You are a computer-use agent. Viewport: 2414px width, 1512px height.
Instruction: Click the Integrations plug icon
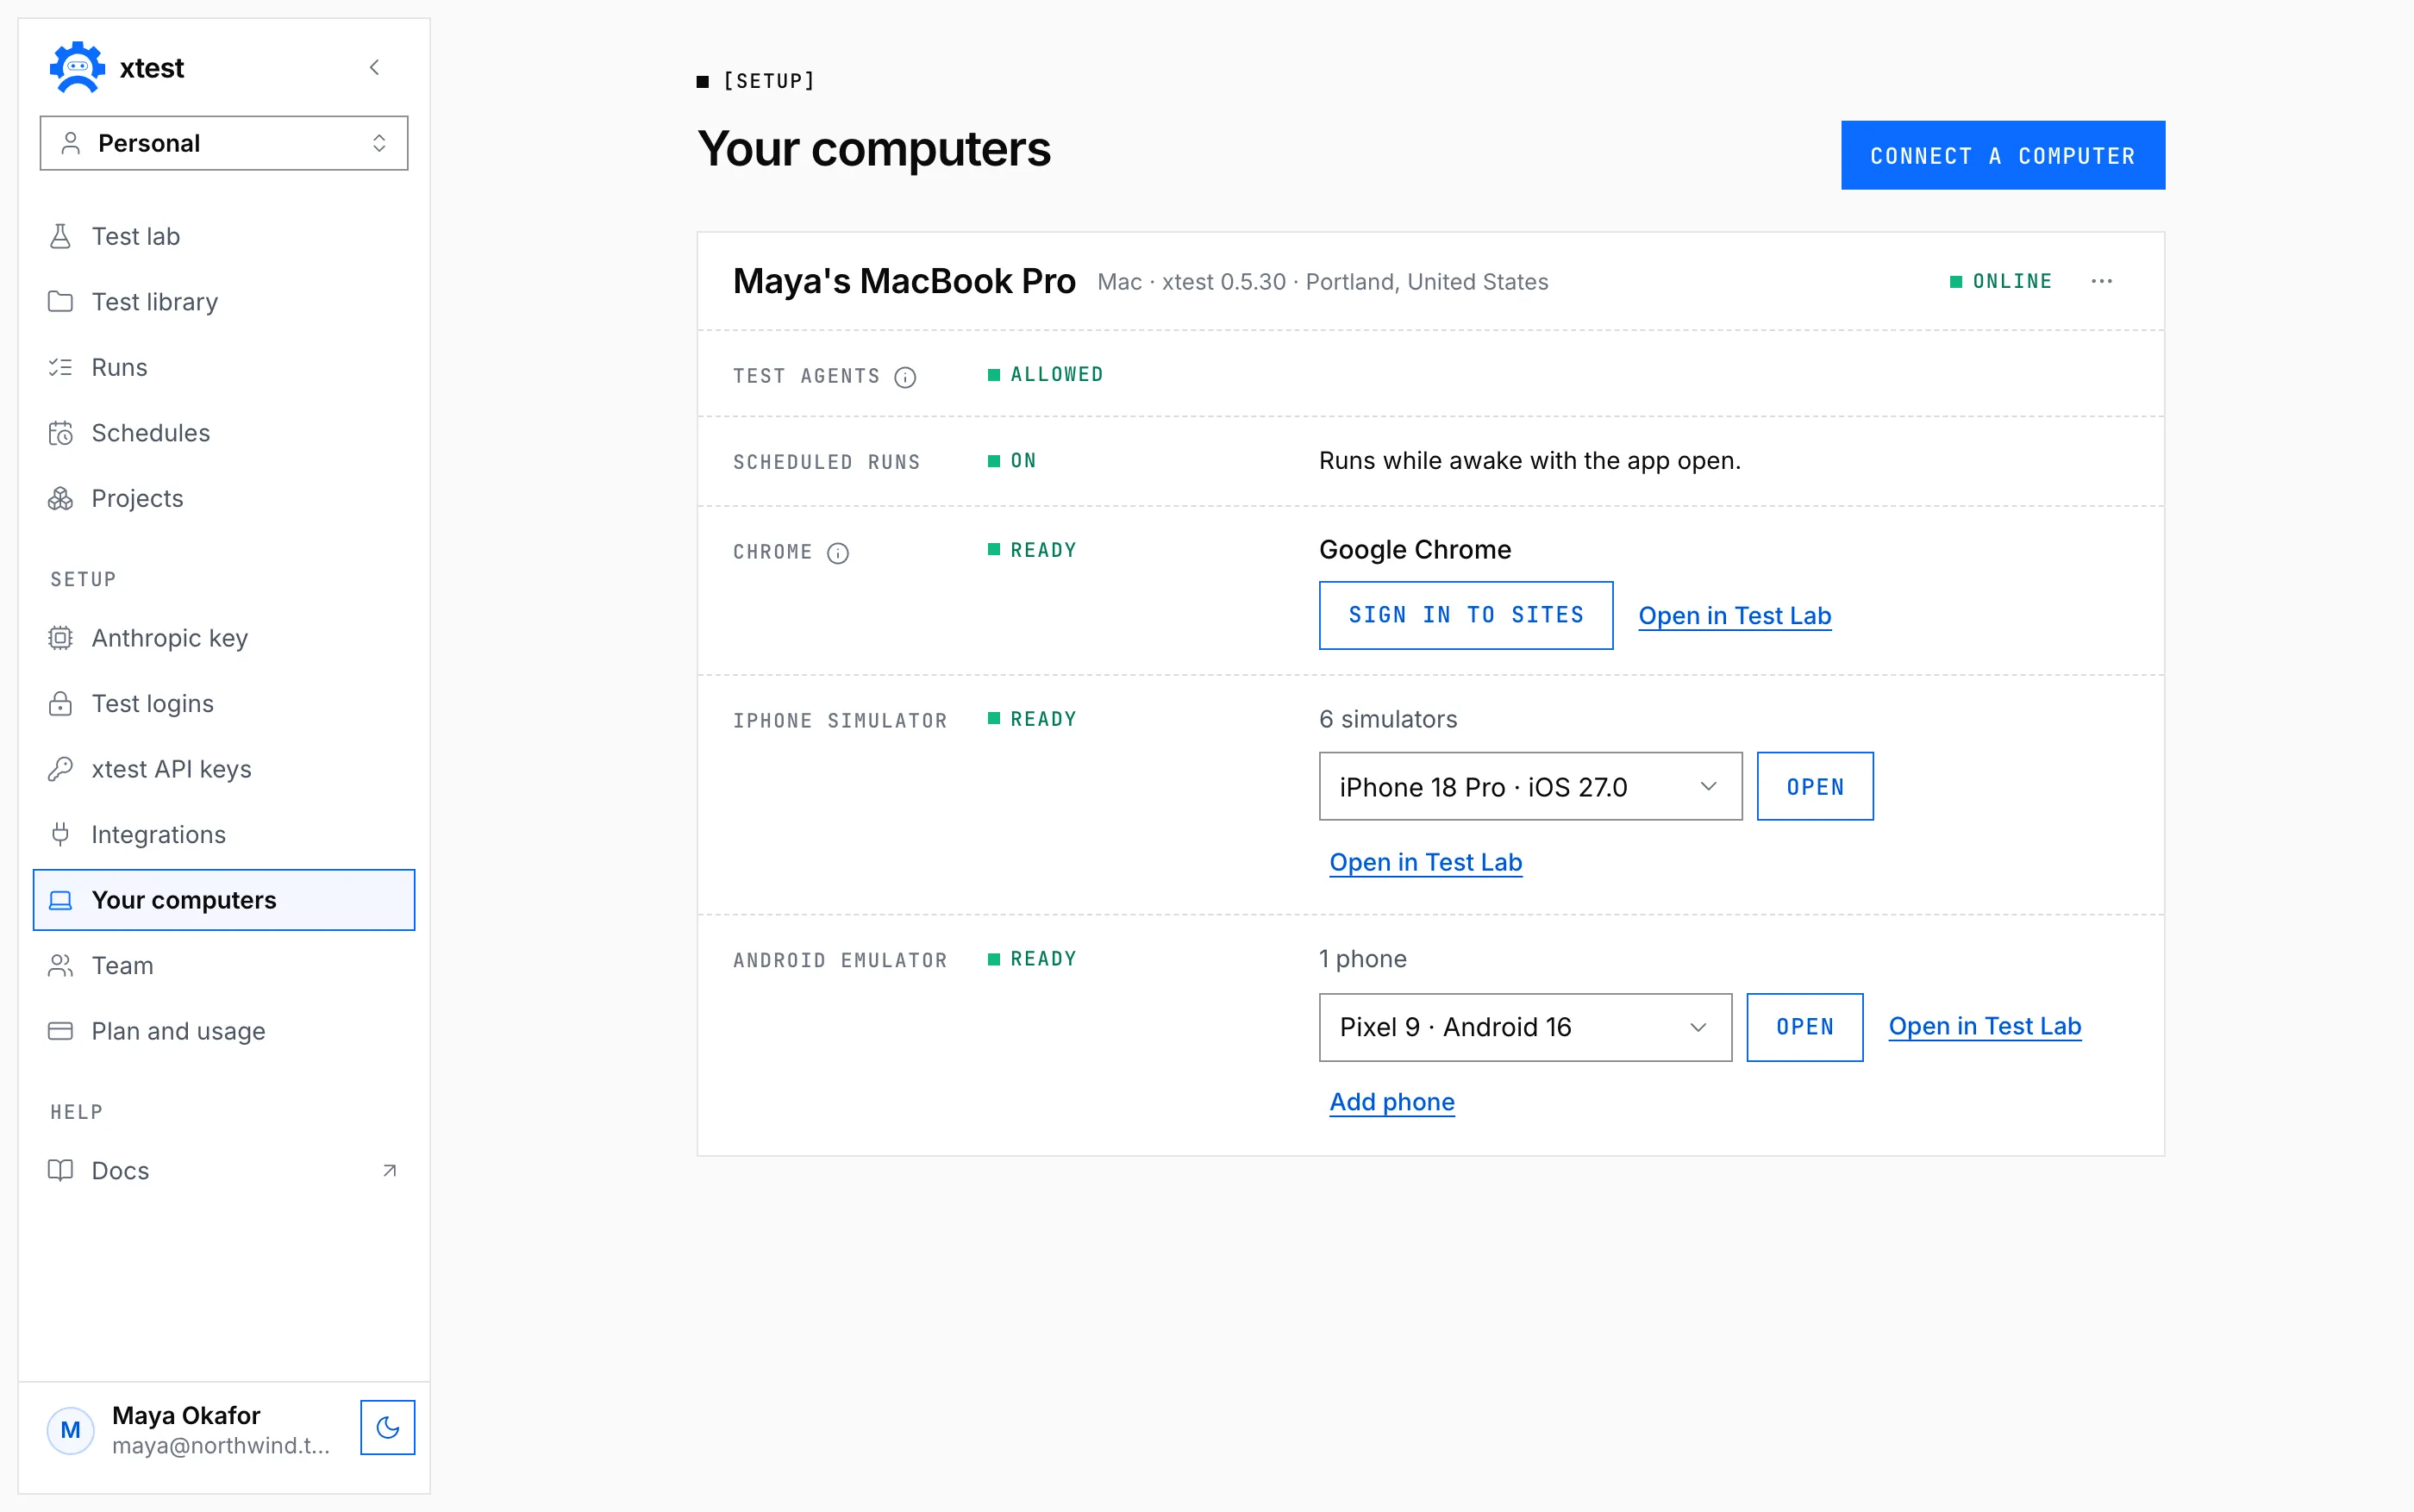pyautogui.click(x=60, y=834)
